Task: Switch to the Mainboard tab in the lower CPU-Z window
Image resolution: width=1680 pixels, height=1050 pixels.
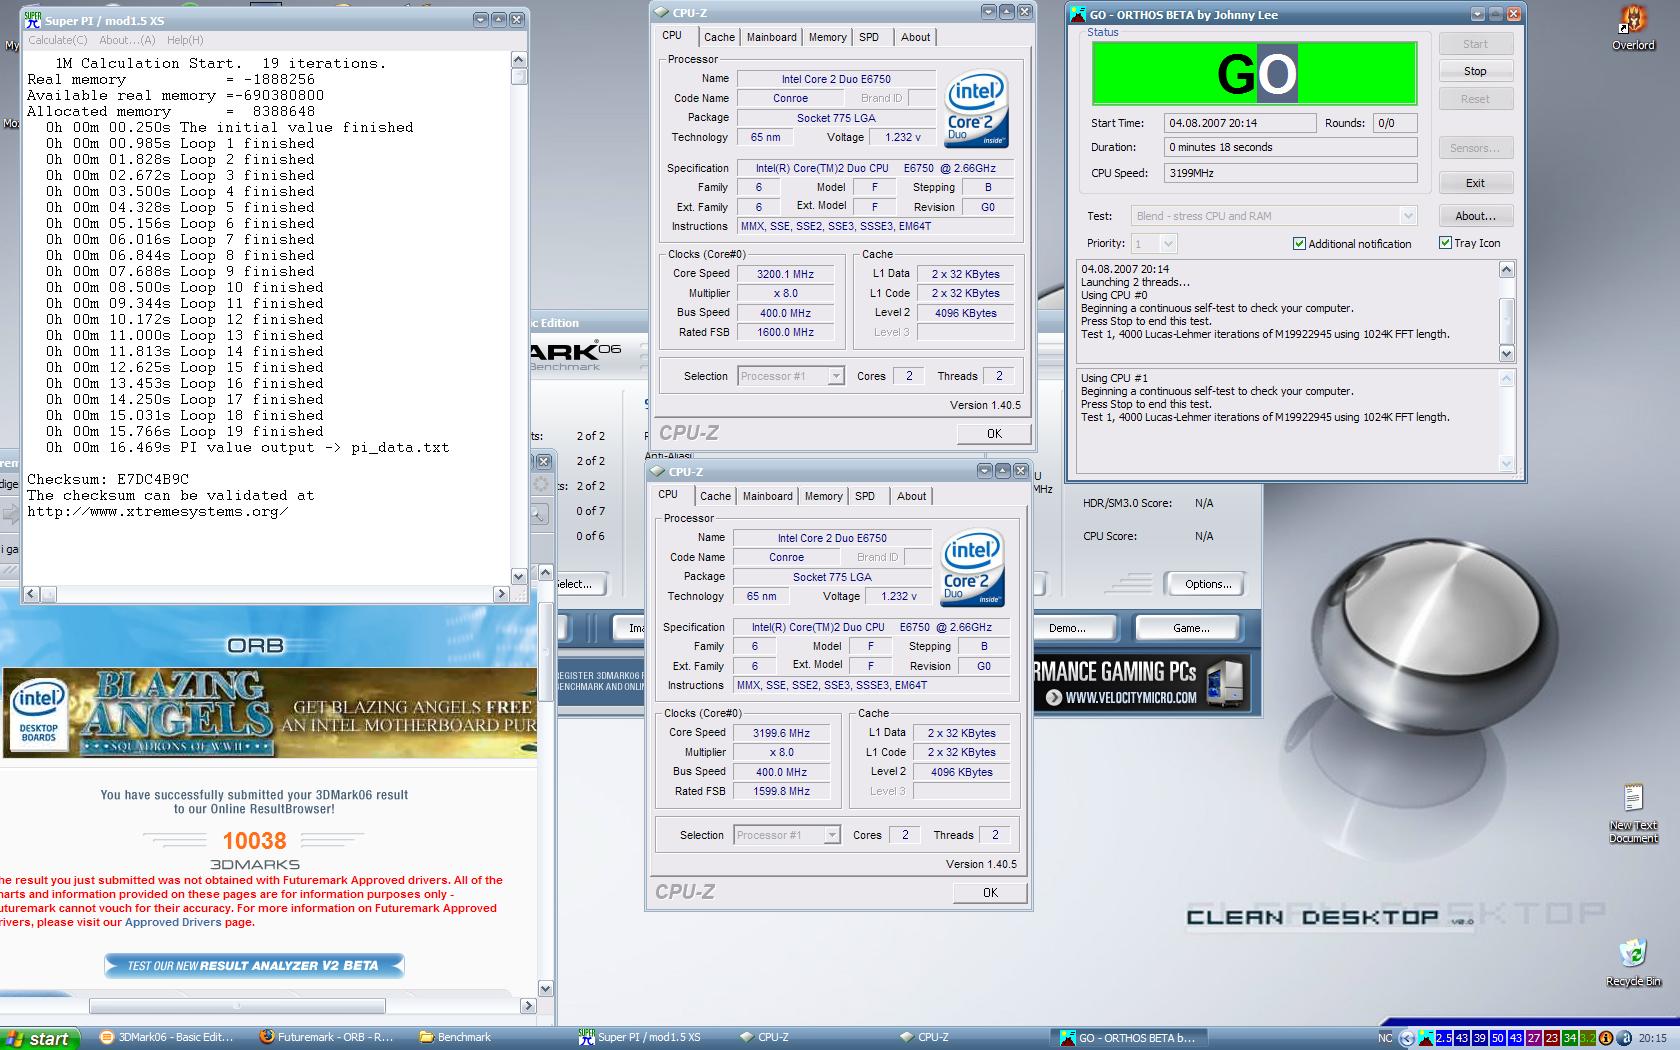Action: pos(768,496)
